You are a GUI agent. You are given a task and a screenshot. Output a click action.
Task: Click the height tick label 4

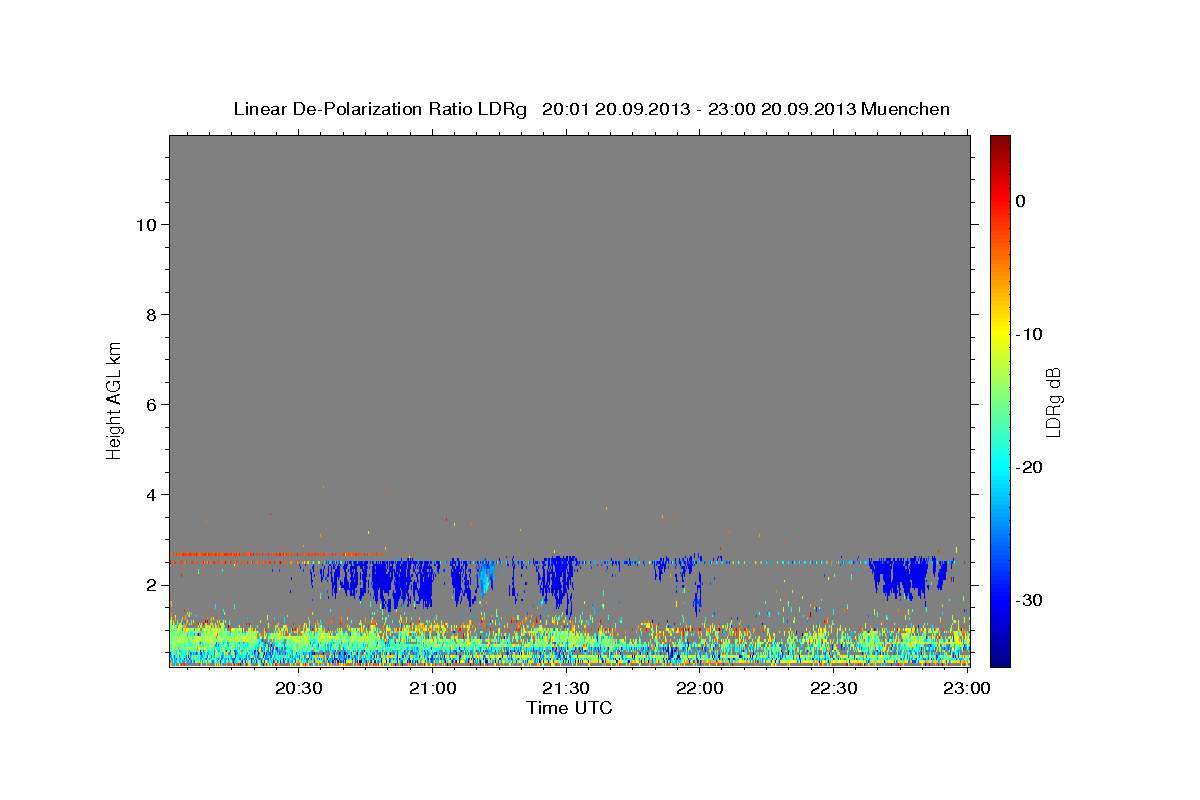pos(149,494)
